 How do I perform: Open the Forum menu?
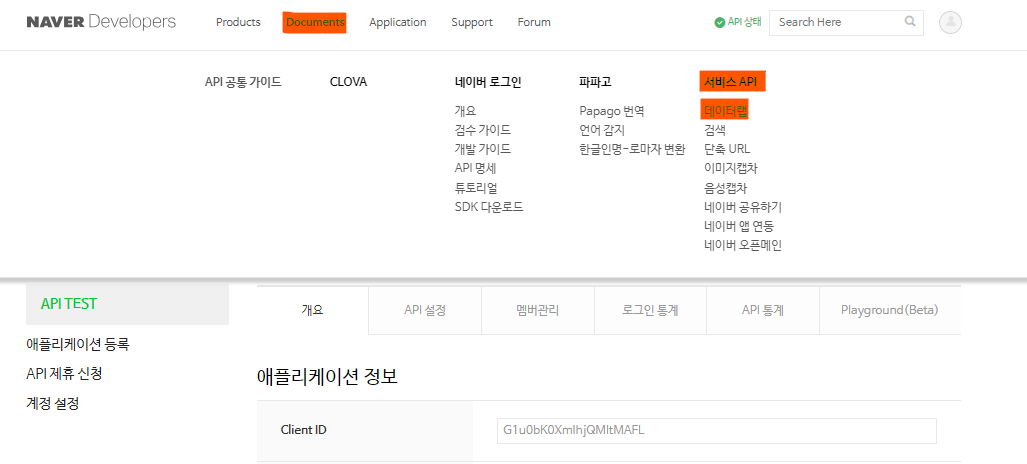click(534, 22)
